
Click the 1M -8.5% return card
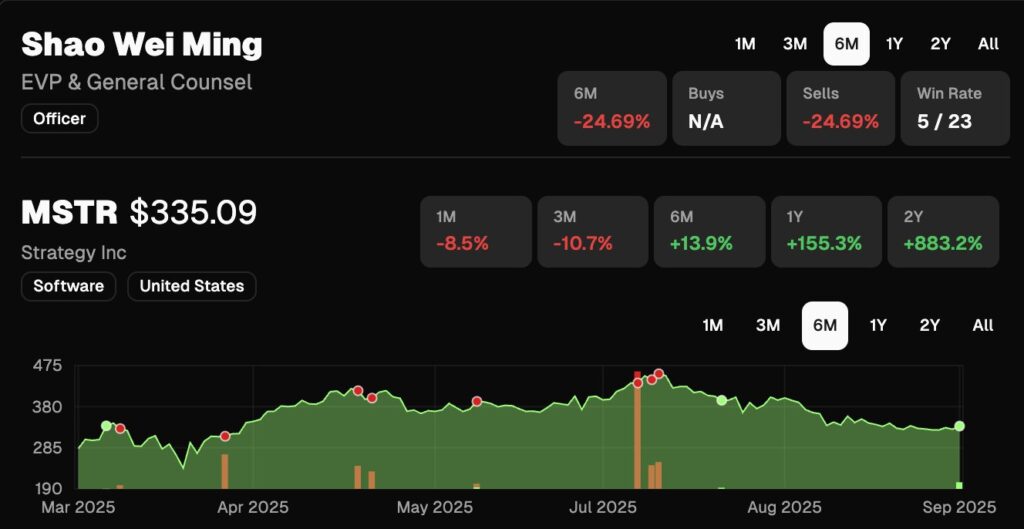(x=475, y=231)
